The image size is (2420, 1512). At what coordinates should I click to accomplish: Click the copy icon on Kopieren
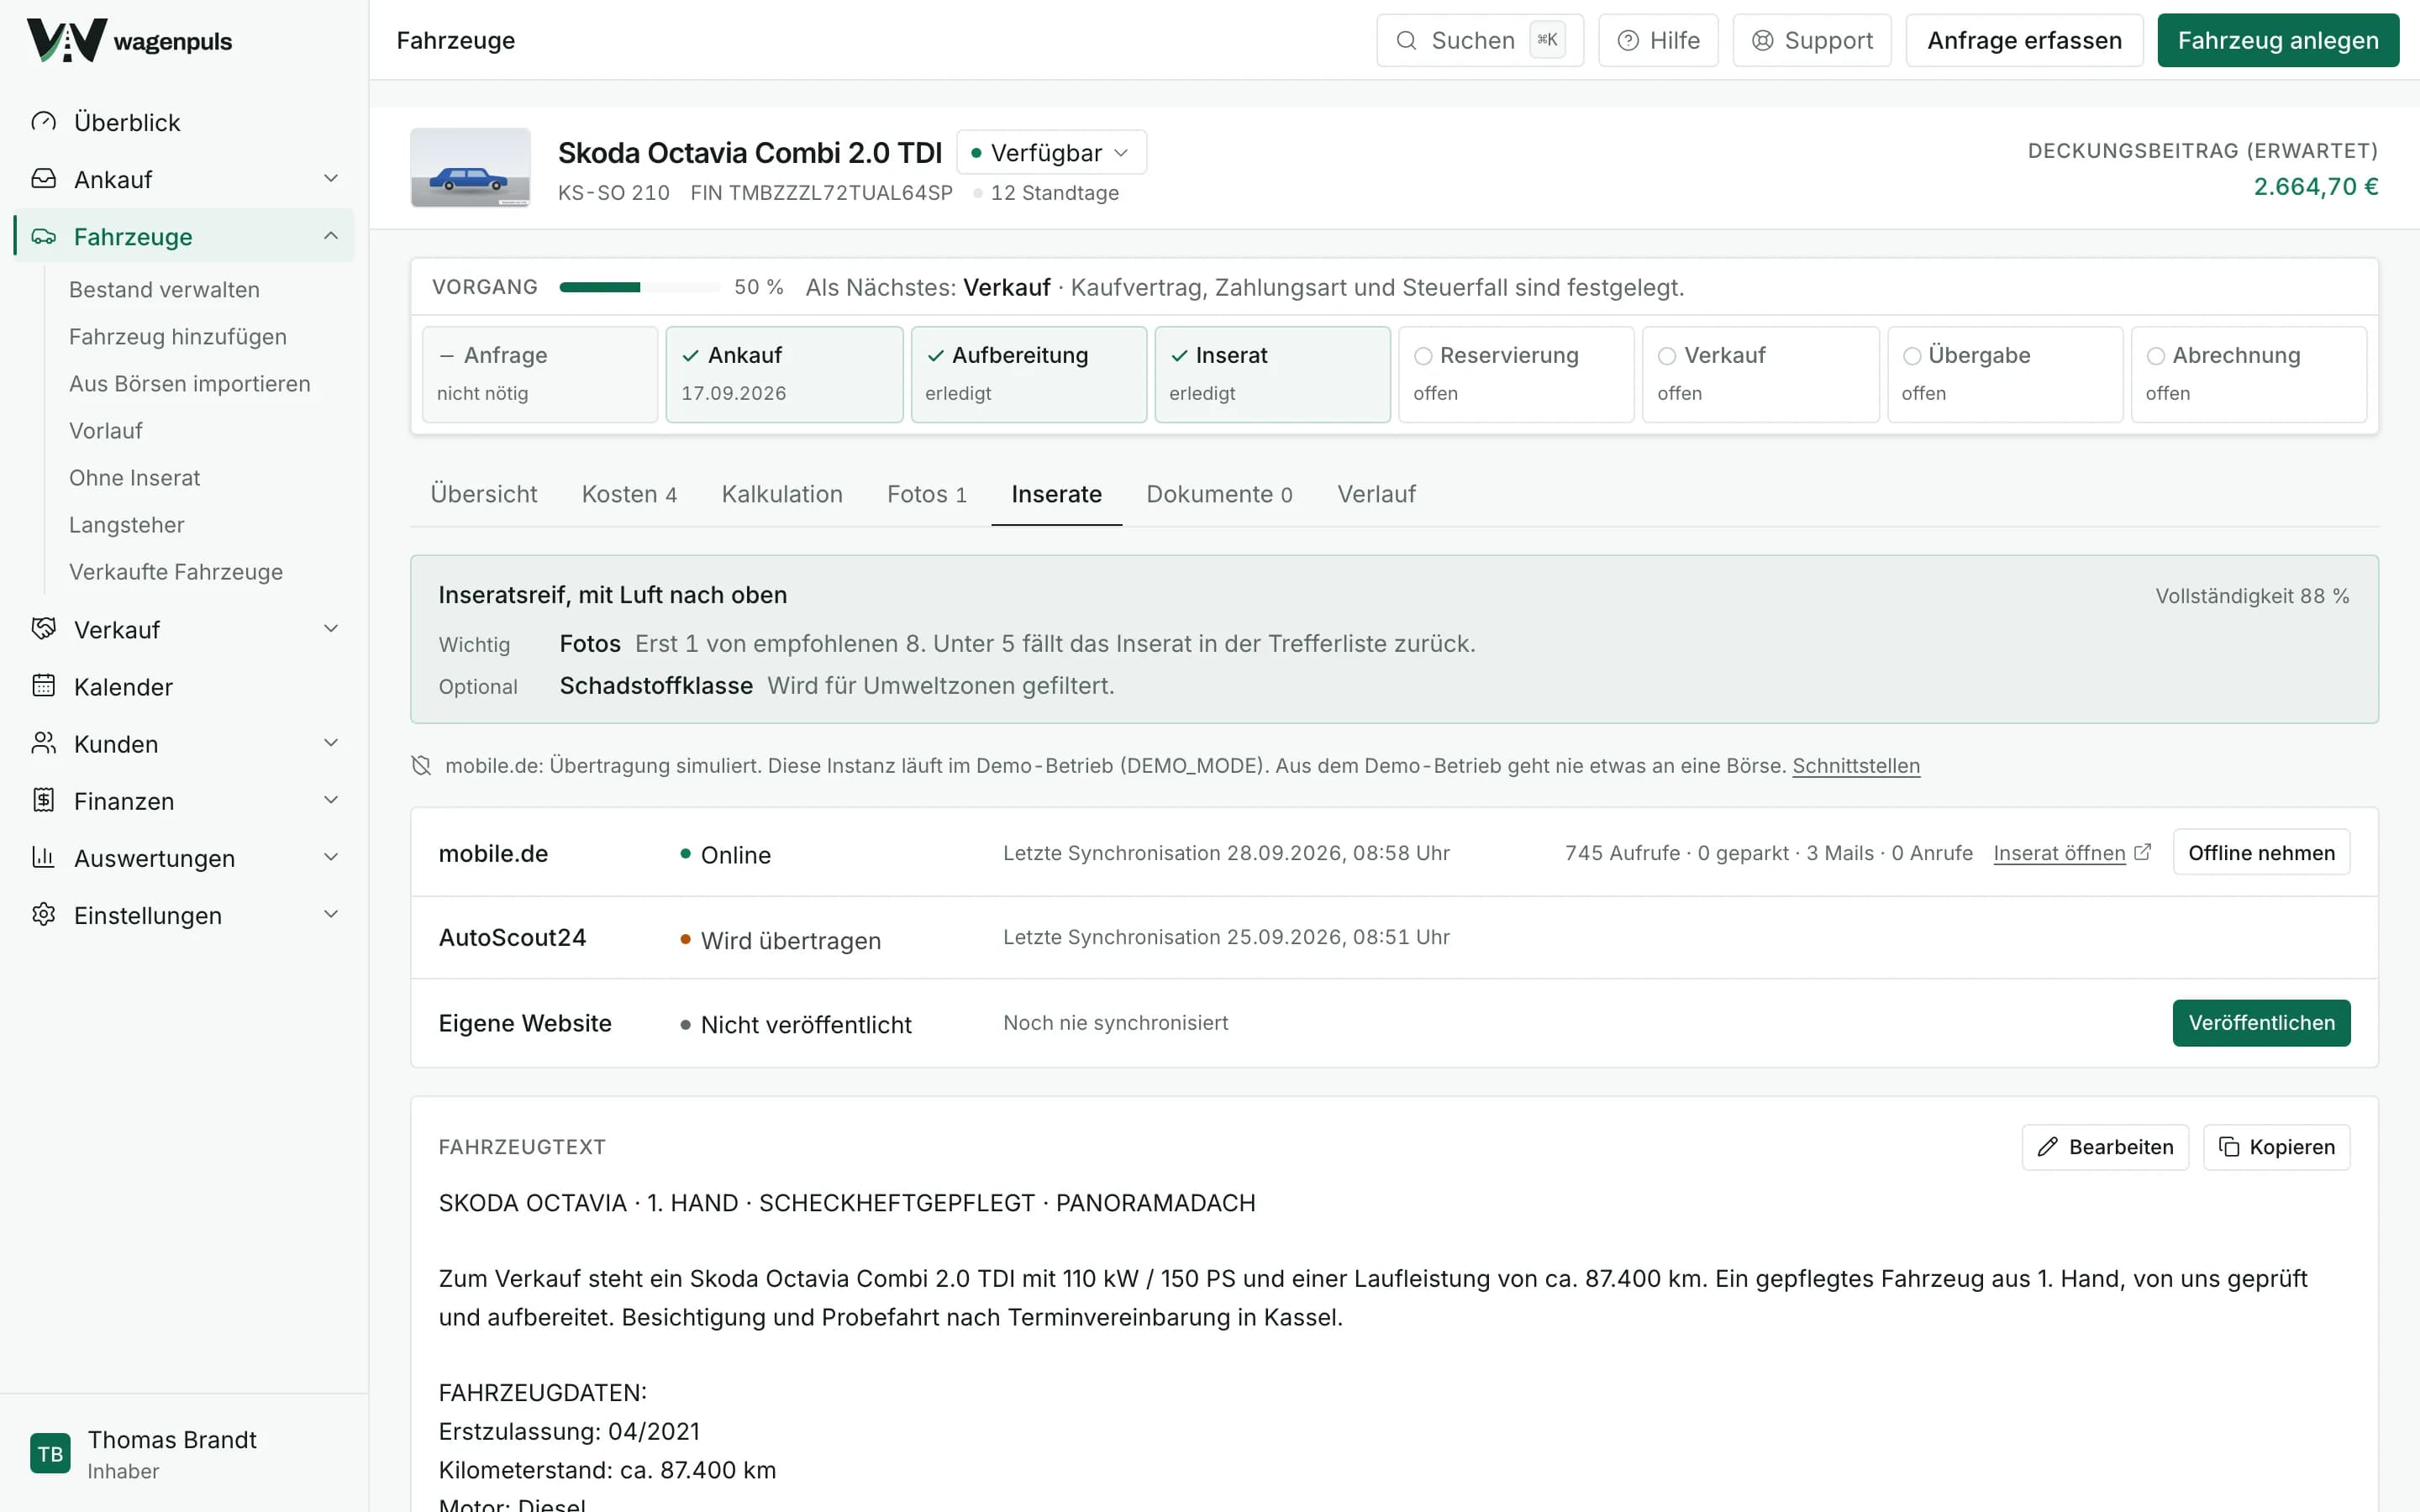click(x=2229, y=1147)
